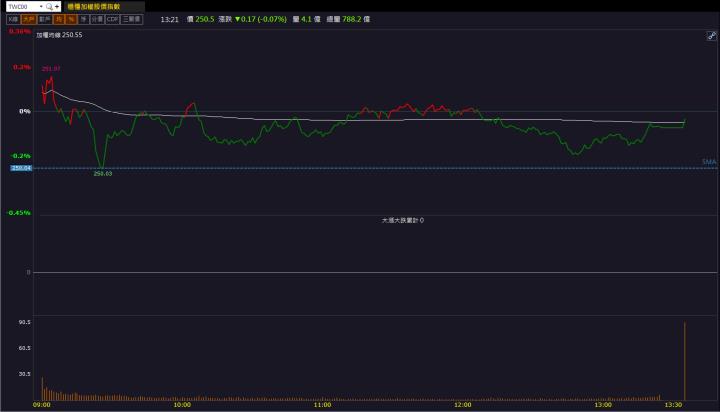Viewport: 720px width, 412px height.
Task: Click the 大漲大跌累計 0 label
Action: [x=403, y=220]
